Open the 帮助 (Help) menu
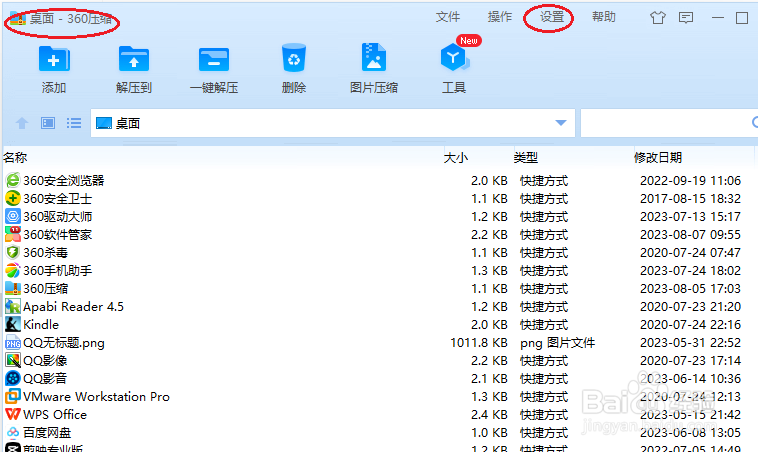The height and width of the screenshot is (452, 758). (x=604, y=17)
